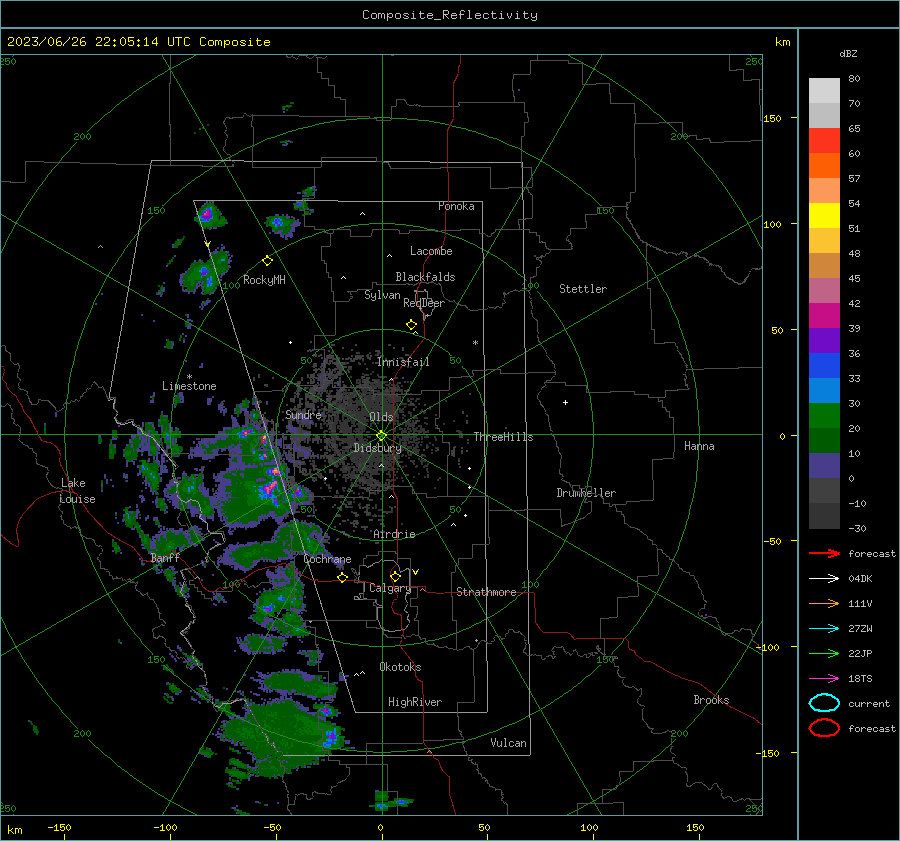The height and width of the screenshot is (841, 900).
Task: Click the Blackfalds label
Action: point(425,277)
